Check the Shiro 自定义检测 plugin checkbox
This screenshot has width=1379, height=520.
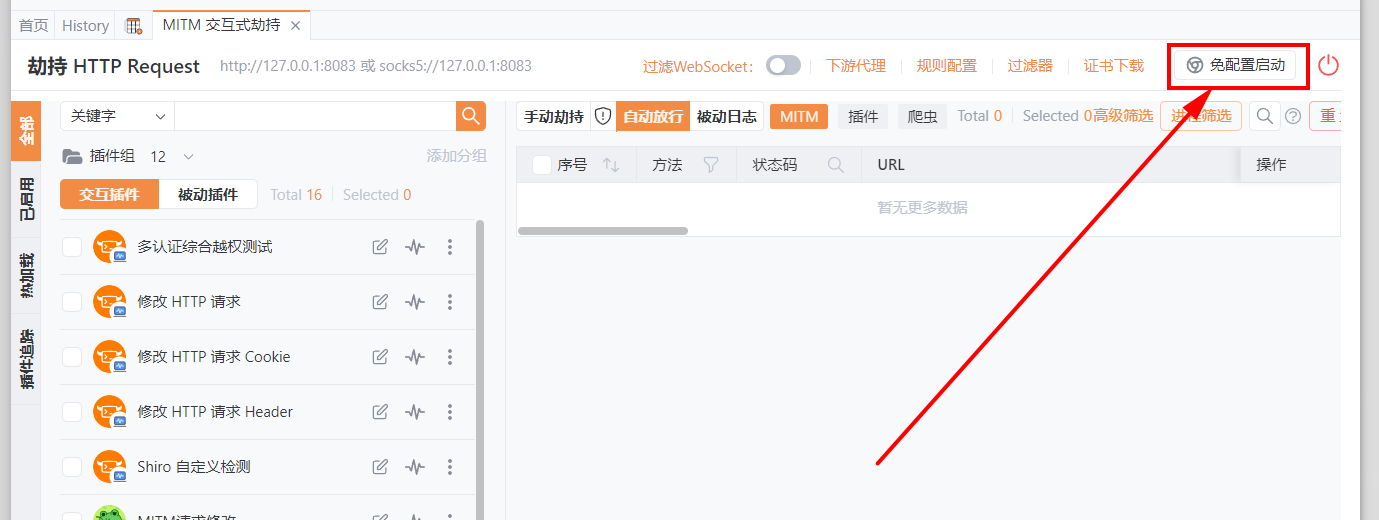72,467
